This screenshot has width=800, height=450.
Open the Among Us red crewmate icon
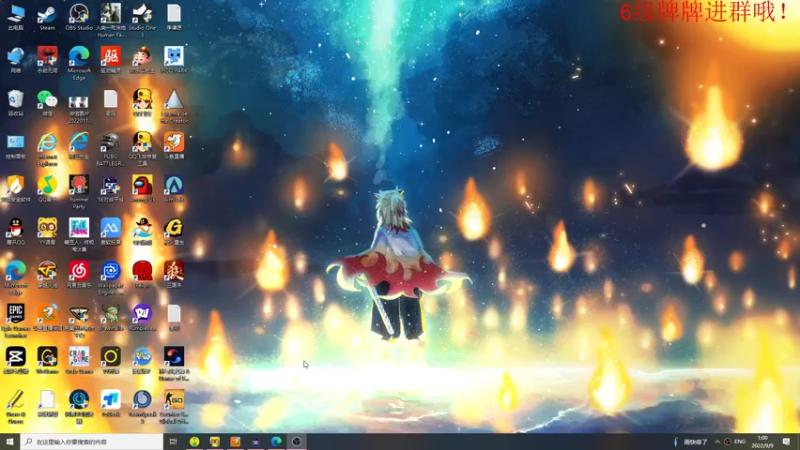point(142,189)
